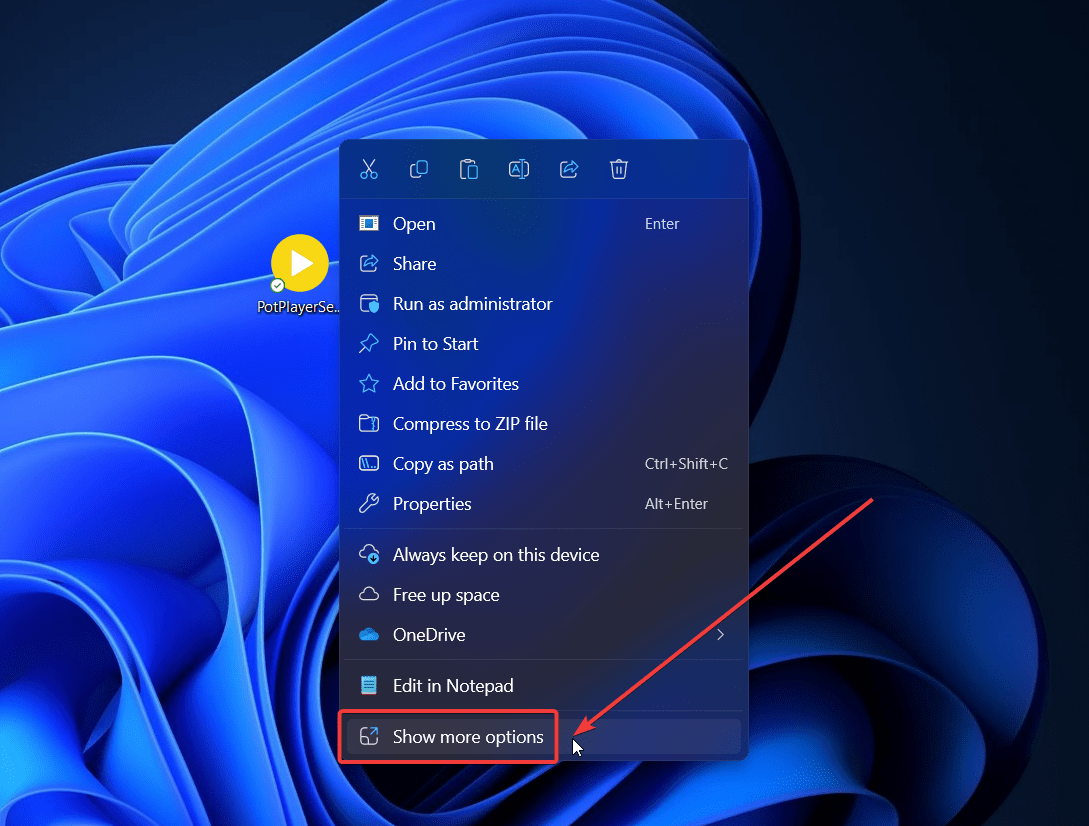Click the Delete trash icon
1089x826 pixels.
pos(619,169)
